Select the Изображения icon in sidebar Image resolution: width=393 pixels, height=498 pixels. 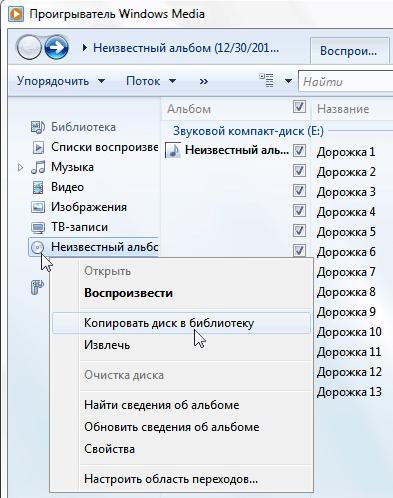click(x=38, y=207)
